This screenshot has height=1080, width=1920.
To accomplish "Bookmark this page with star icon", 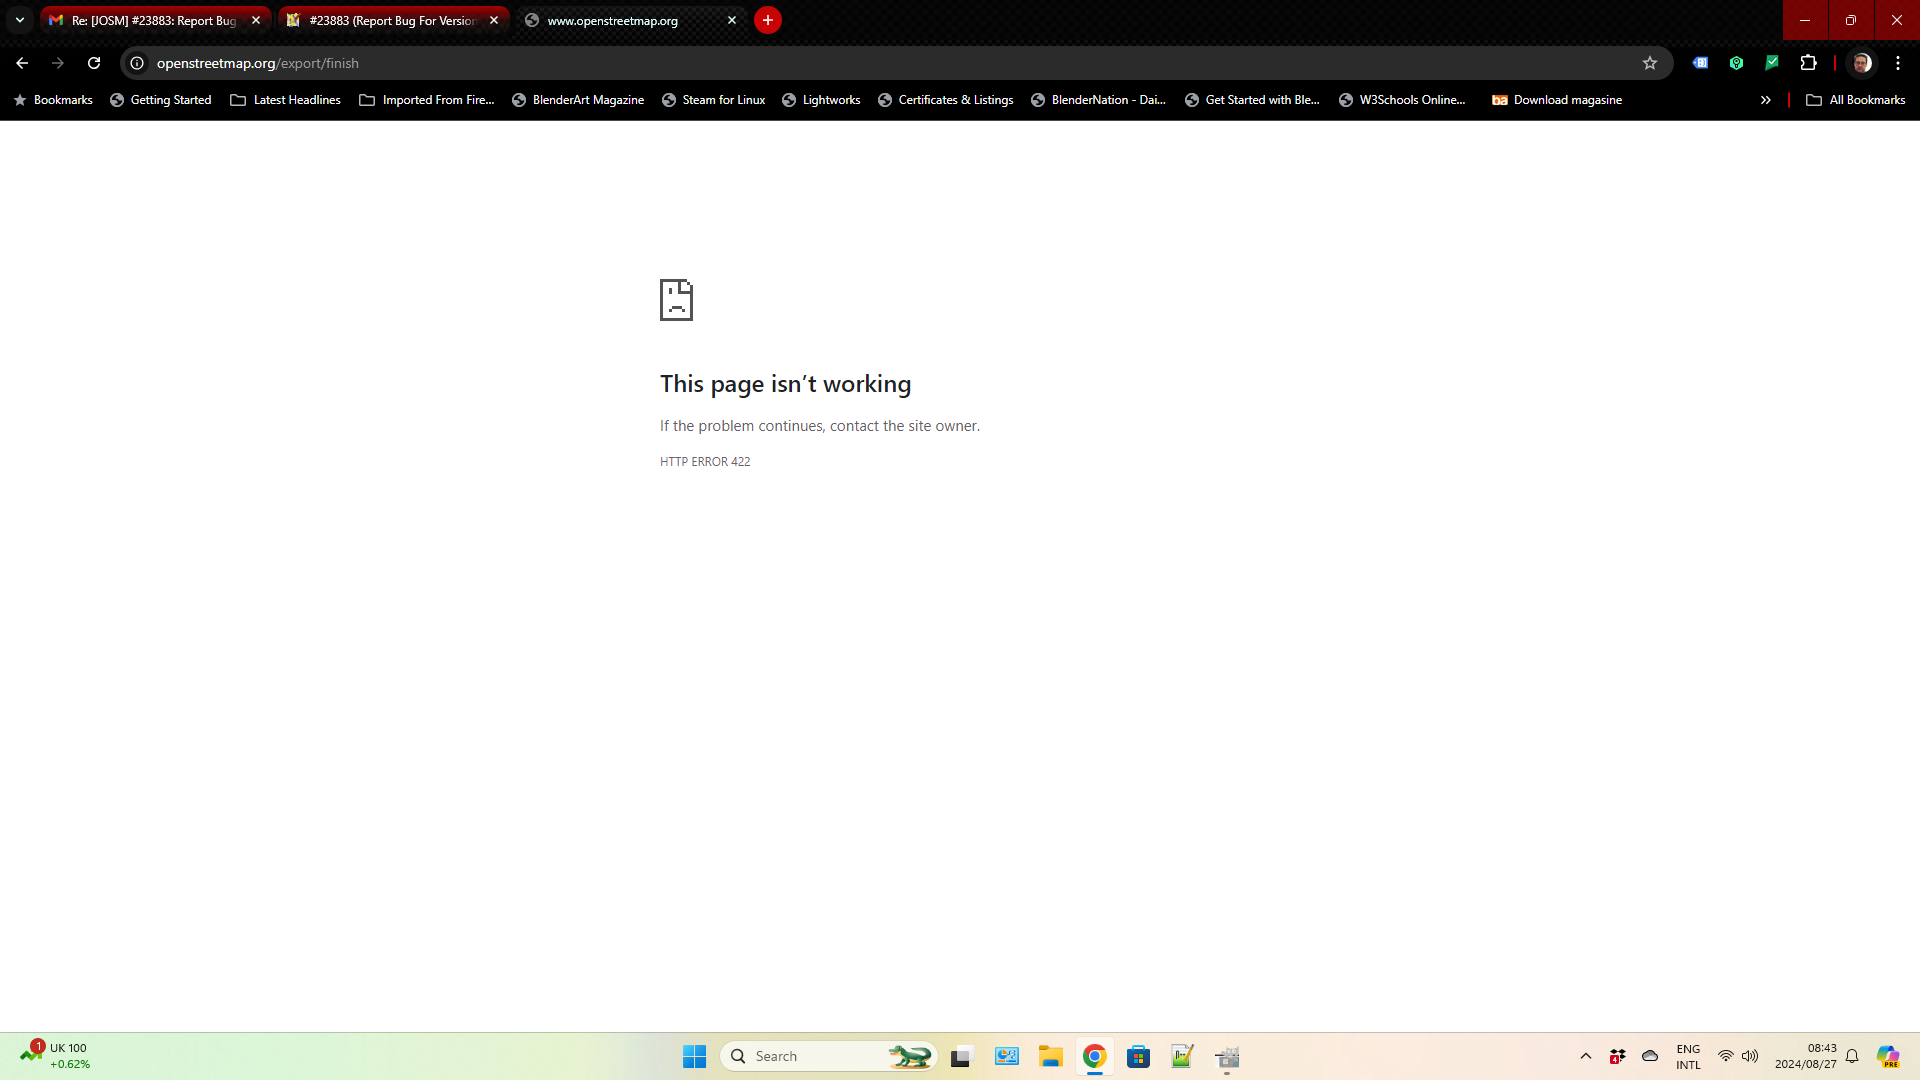I will pyautogui.click(x=1650, y=63).
